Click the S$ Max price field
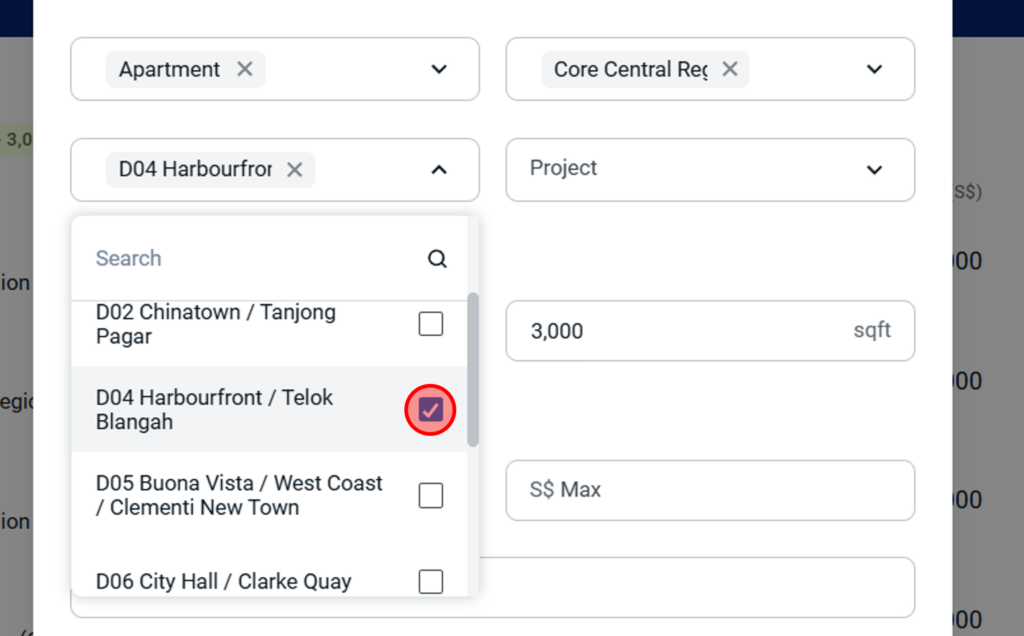This screenshot has width=1024, height=636. 710,490
